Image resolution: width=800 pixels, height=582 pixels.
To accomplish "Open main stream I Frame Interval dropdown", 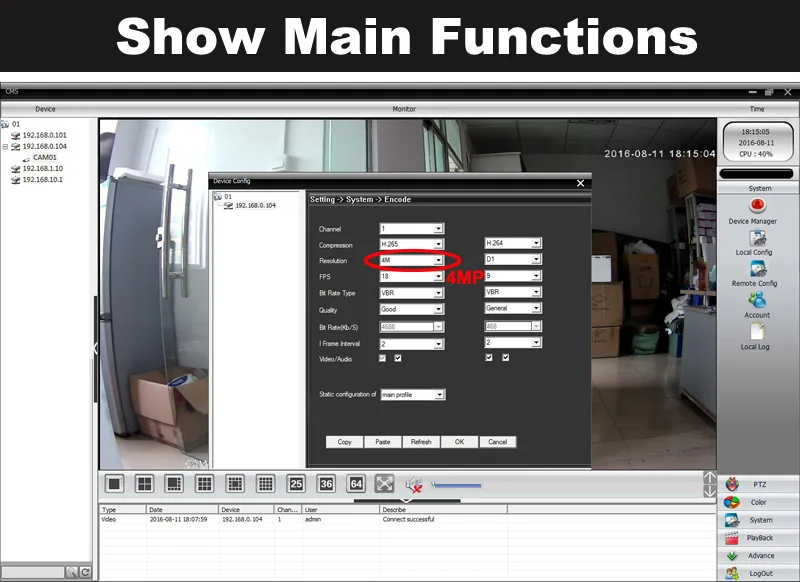I will point(412,344).
